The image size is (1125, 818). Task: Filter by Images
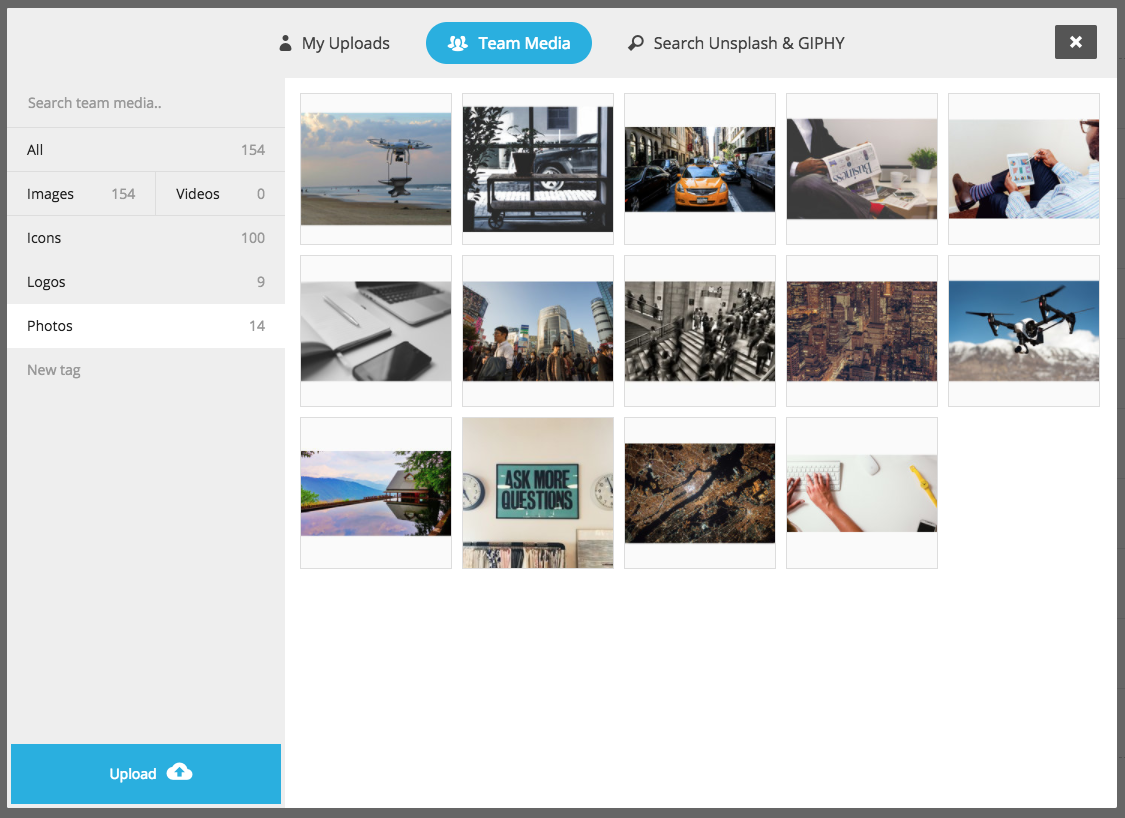[x=81, y=194]
